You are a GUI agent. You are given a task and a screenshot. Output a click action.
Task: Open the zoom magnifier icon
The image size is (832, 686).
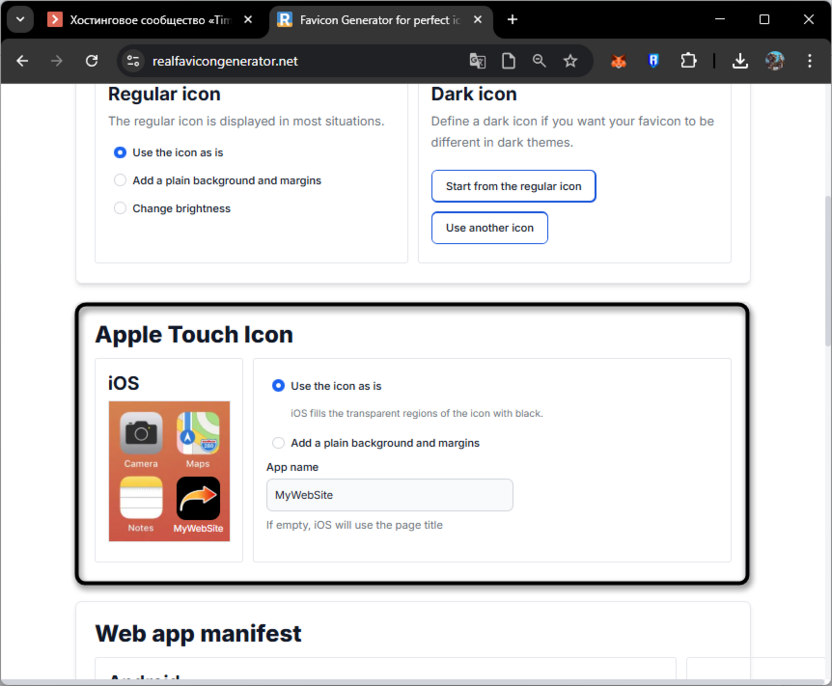coord(539,61)
